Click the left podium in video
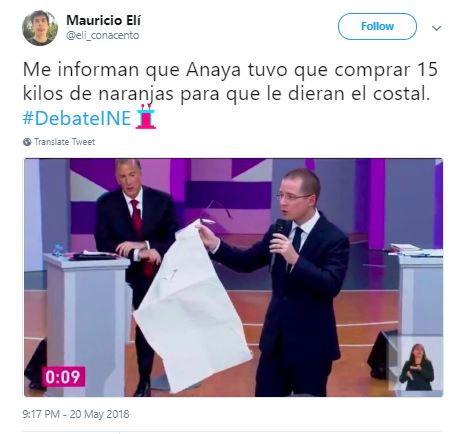 click(86, 325)
